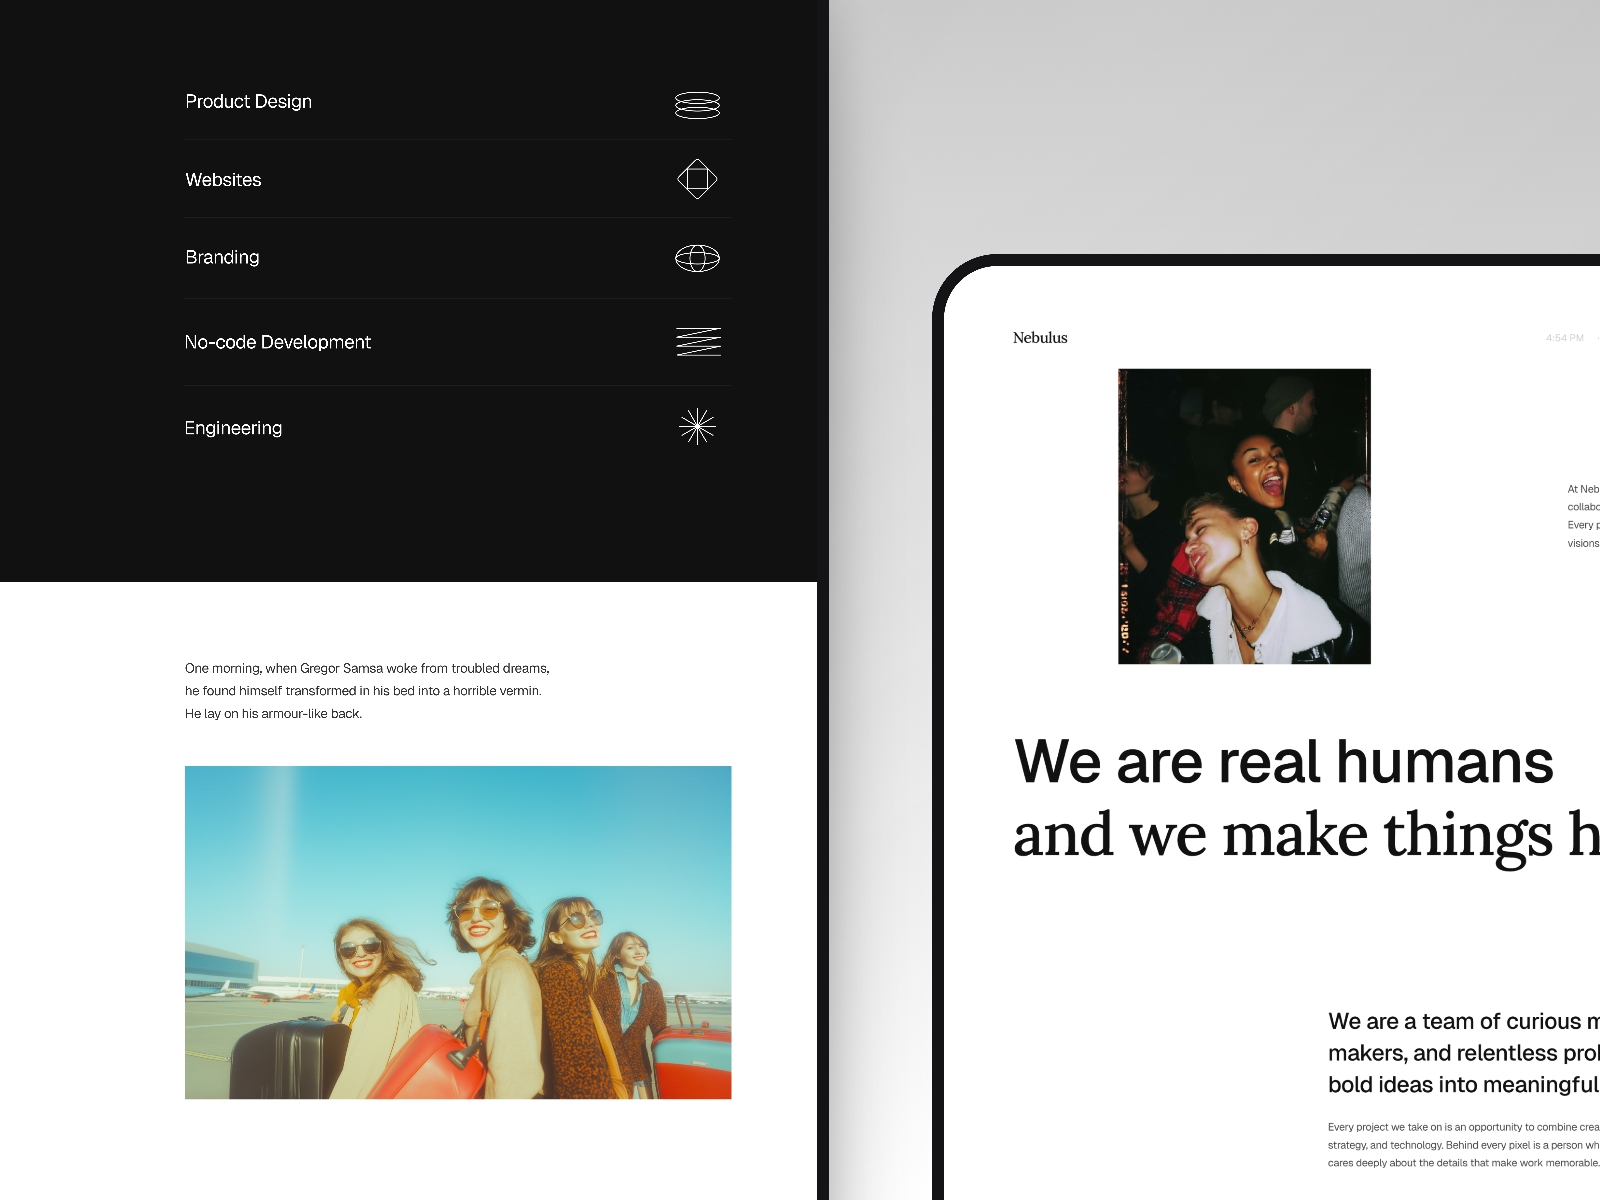Click the small "Every project we take on" text
1600x1200 pixels.
click(x=1462, y=1145)
